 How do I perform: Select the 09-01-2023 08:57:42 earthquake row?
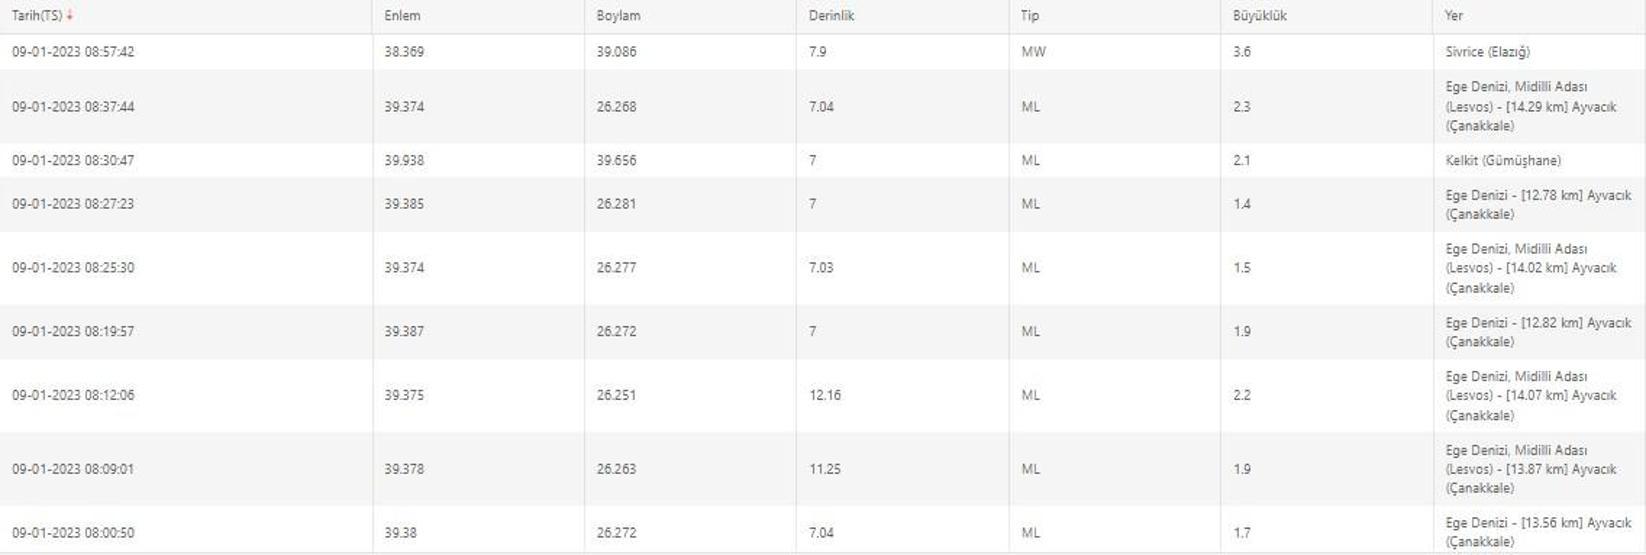[x=823, y=52]
